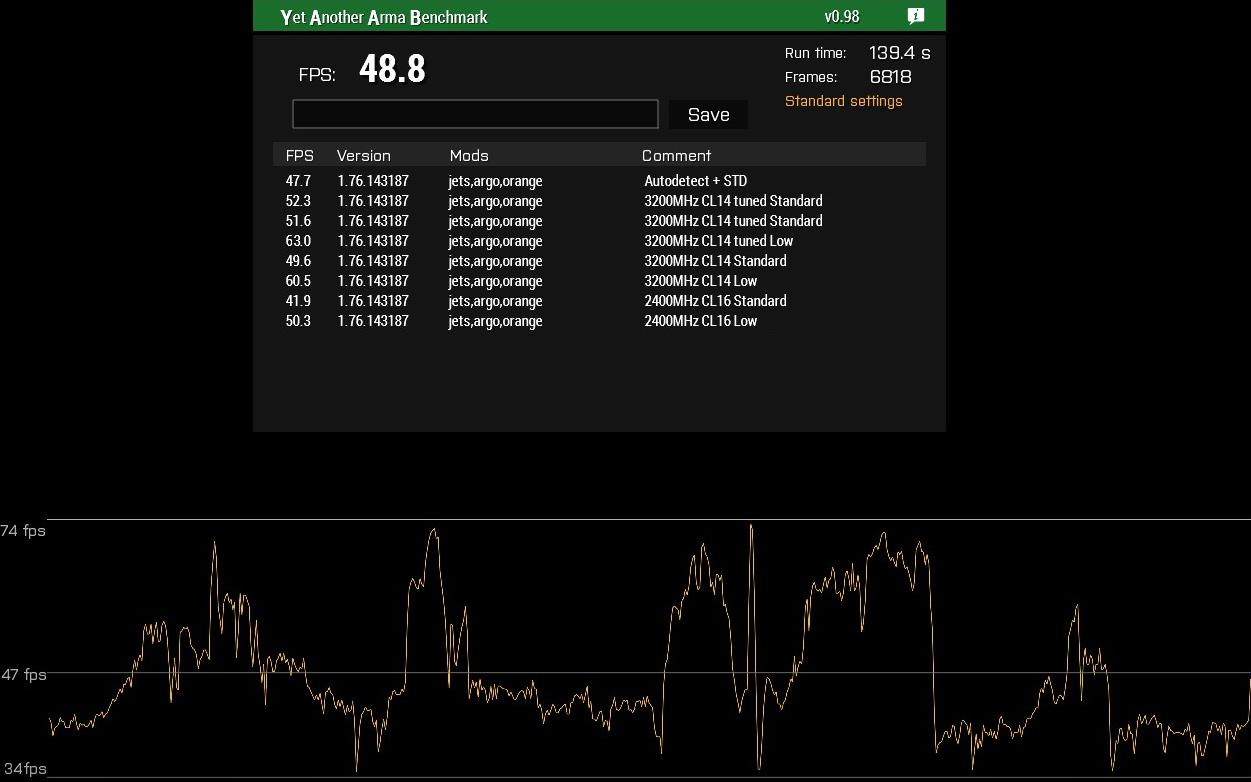Click the Frames value 6818
Screen dimensions: 1251x782
(890, 77)
